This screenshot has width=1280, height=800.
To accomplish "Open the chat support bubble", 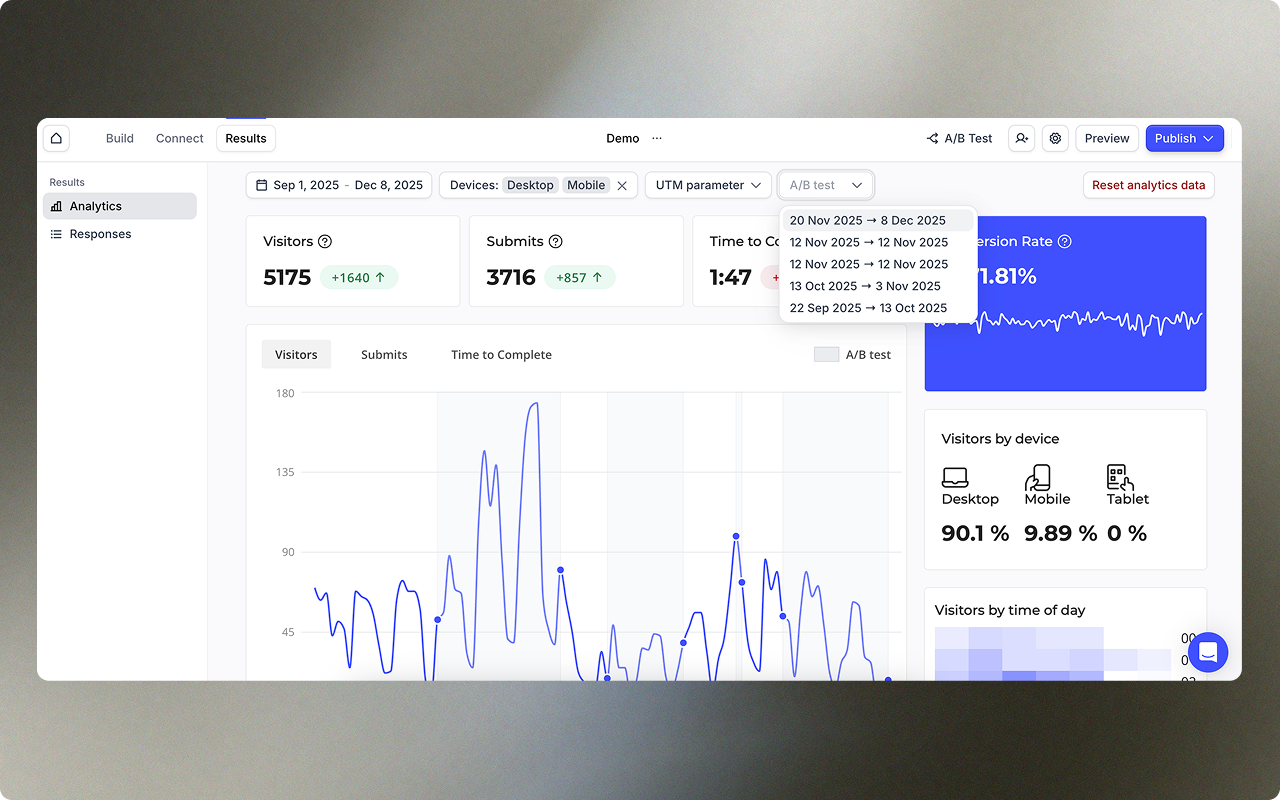I will pyautogui.click(x=1208, y=651).
